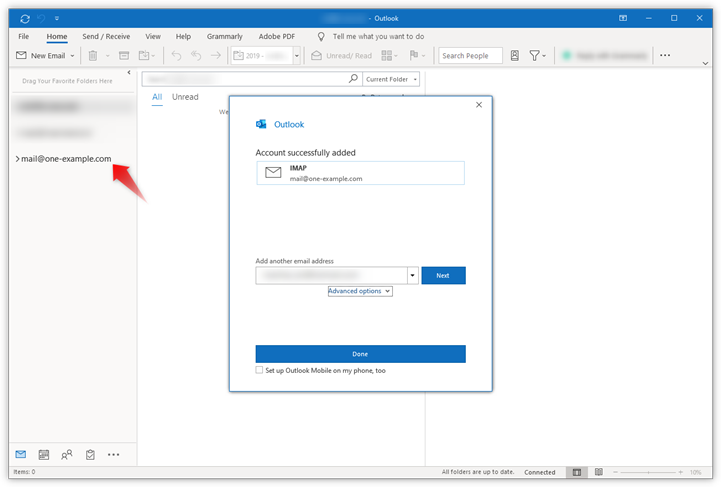
Task: Select the Unread filter tab
Action: tap(185, 97)
